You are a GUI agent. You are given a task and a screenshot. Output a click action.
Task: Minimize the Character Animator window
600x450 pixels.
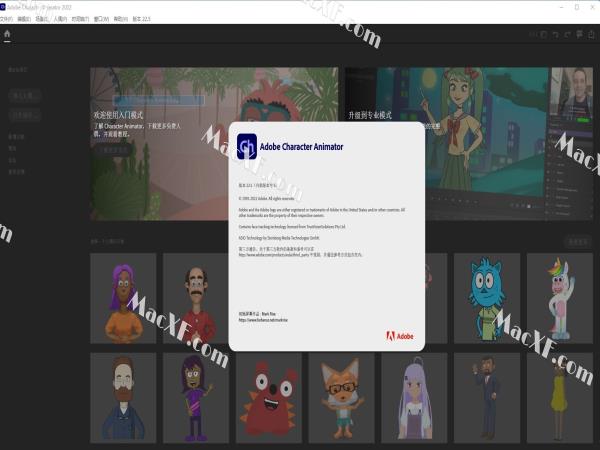[x=561, y=7]
